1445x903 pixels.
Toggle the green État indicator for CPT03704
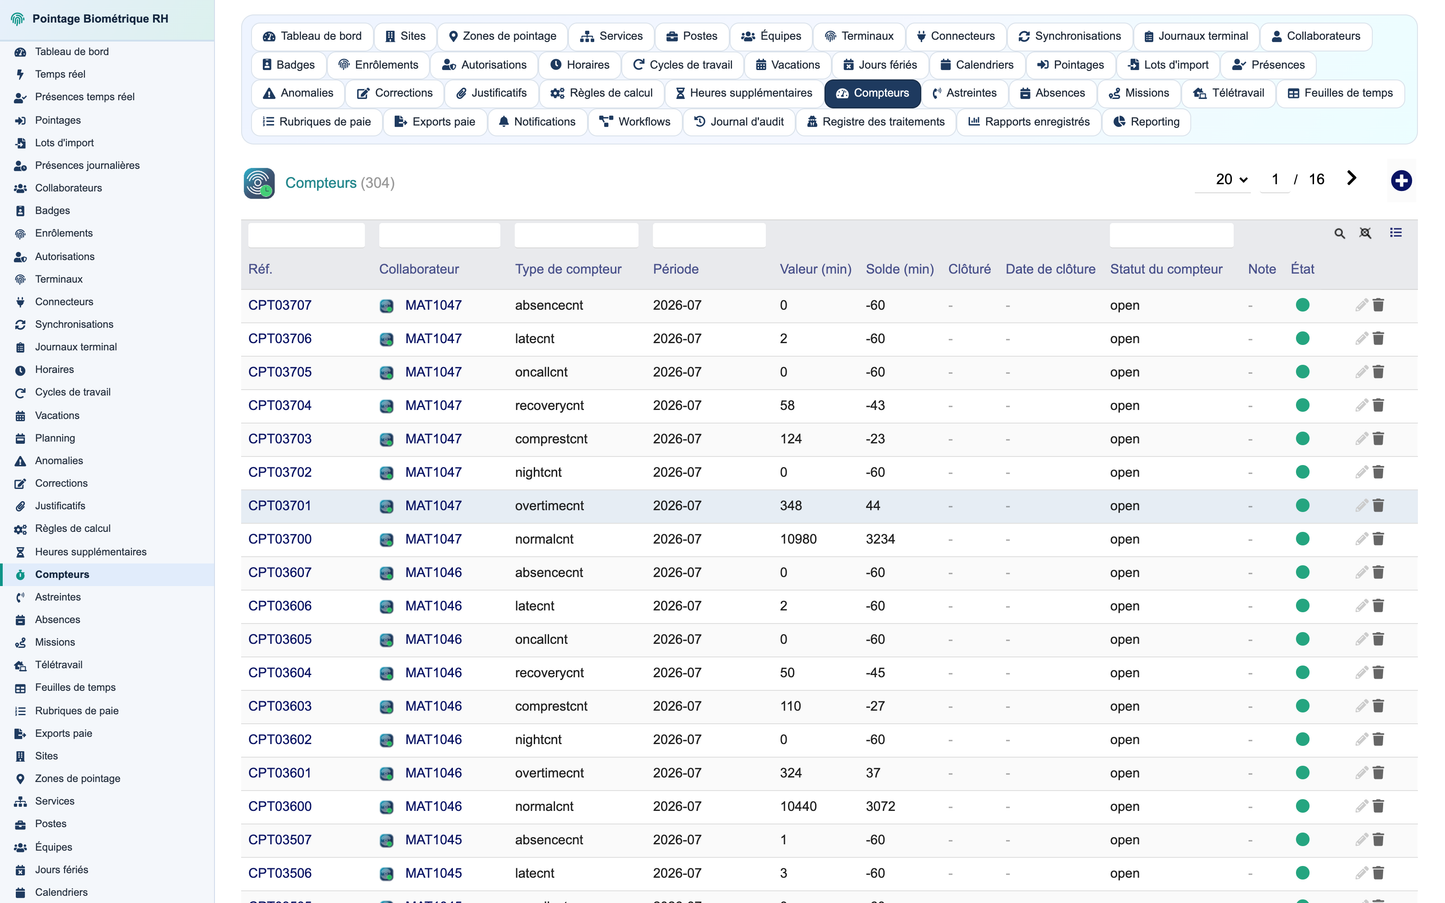pyautogui.click(x=1302, y=405)
